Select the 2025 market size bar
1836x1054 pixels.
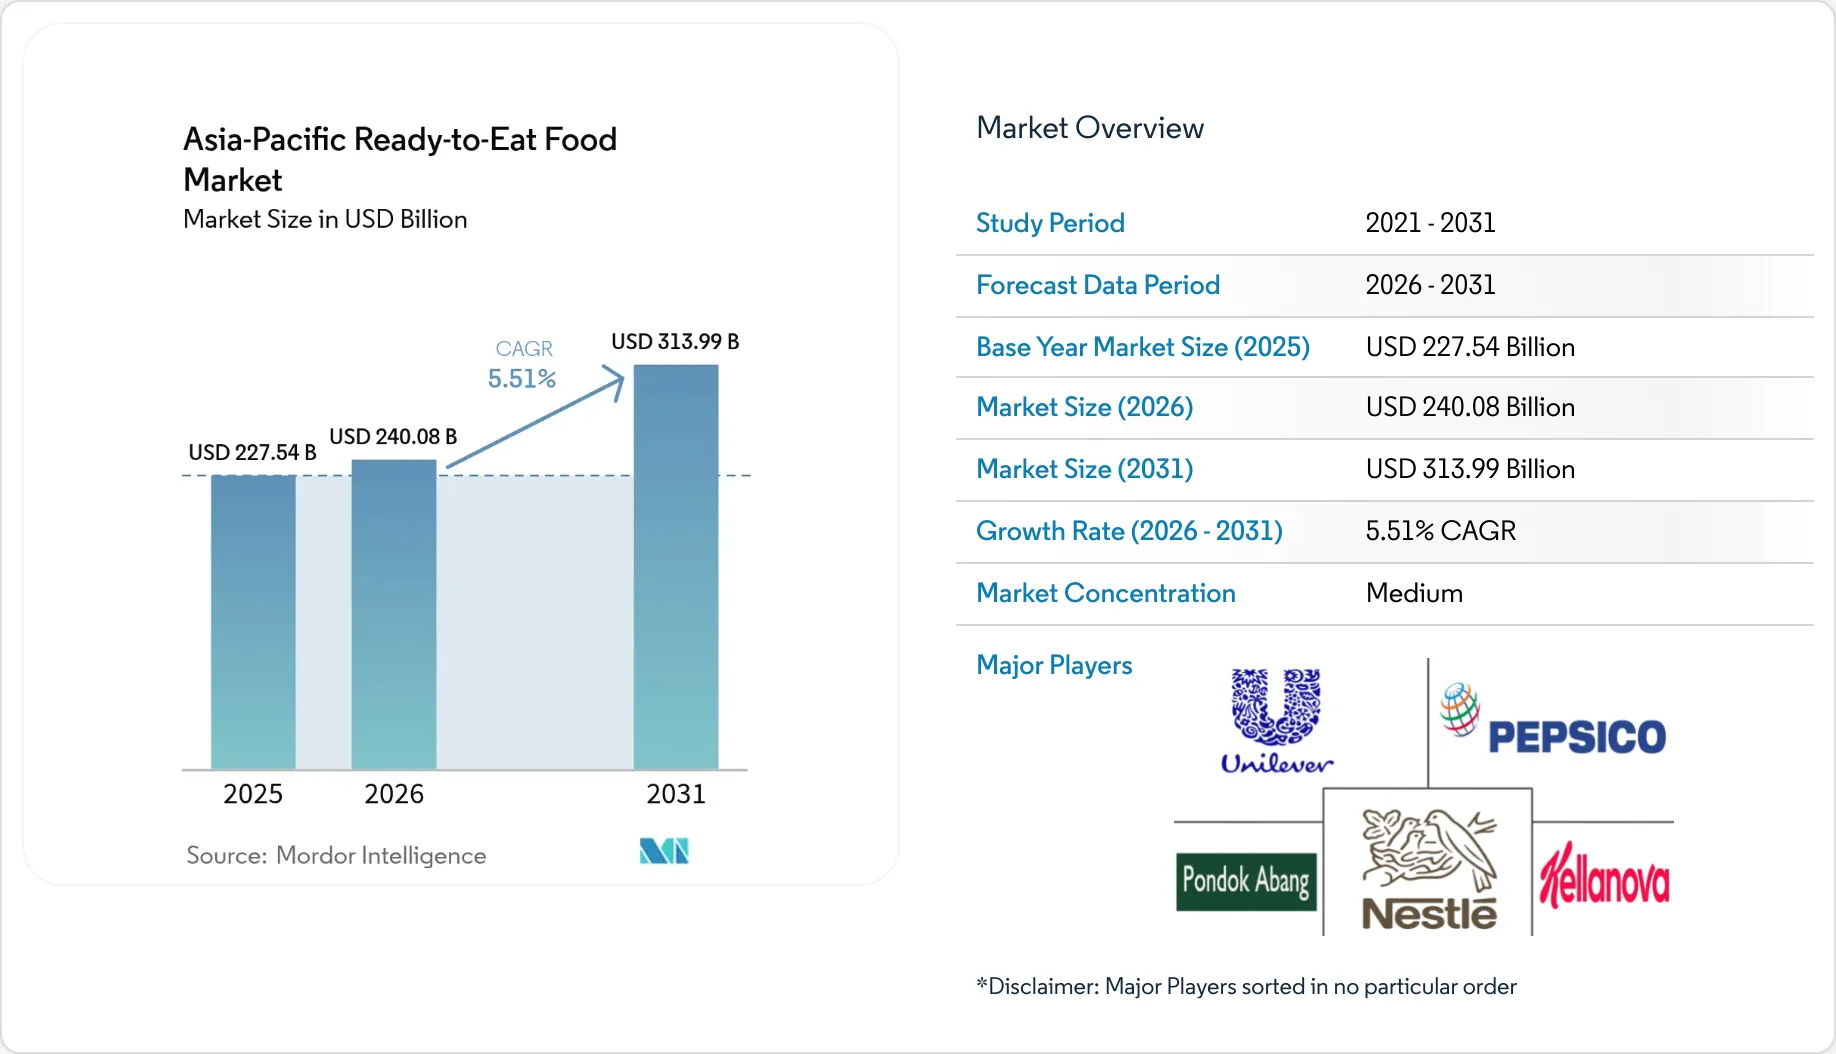tap(253, 622)
